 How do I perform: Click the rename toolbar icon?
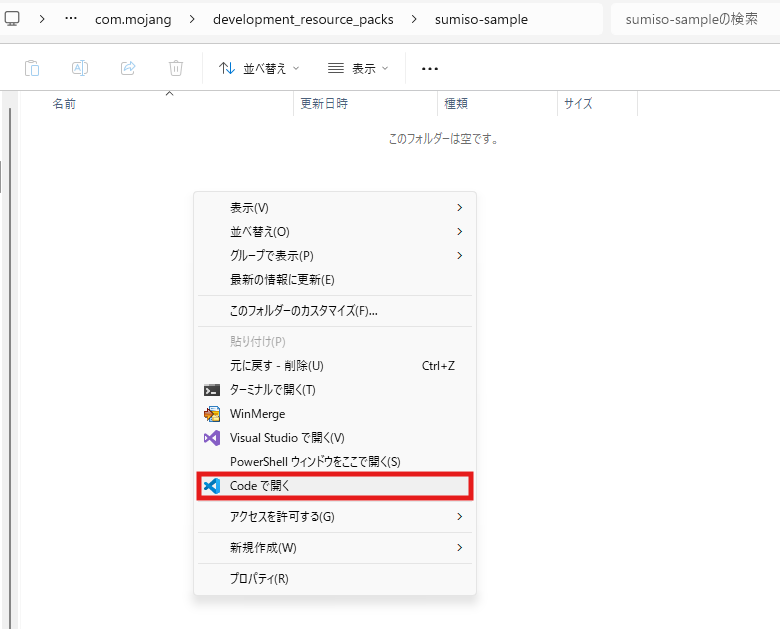pyautogui.click(x=80, y=68)
